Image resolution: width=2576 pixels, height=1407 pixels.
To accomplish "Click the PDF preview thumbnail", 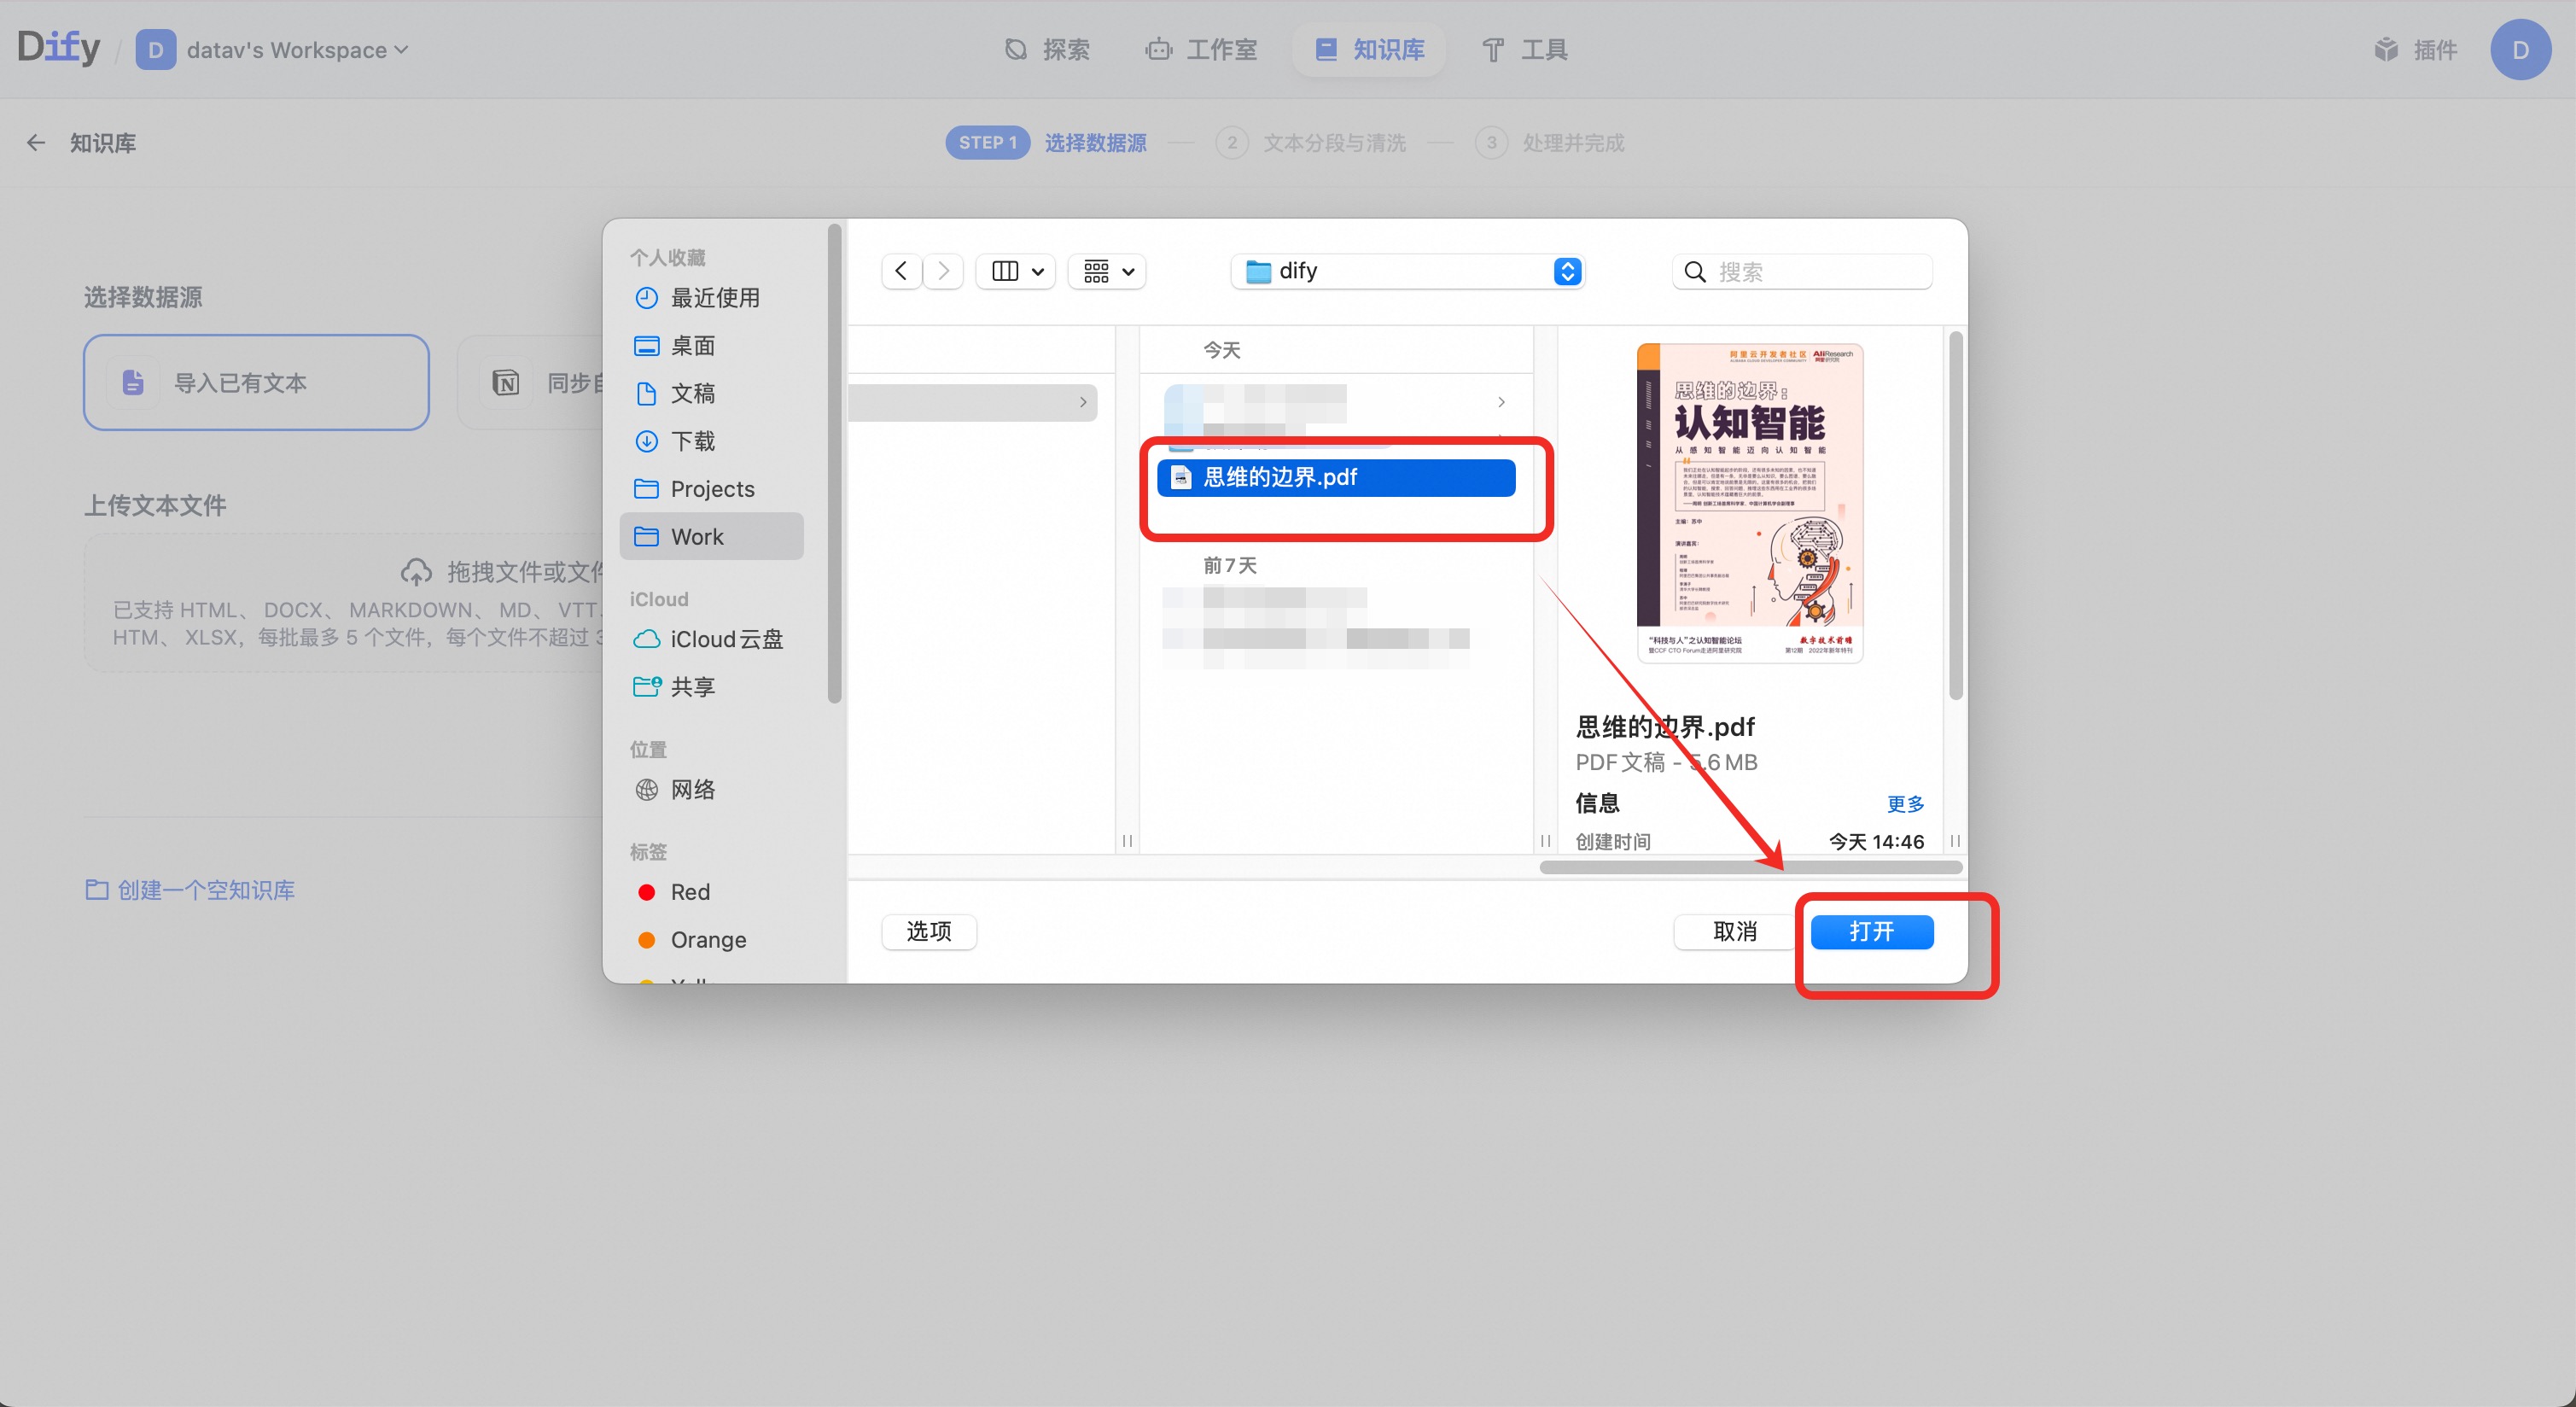I will [x=1749, y=503].
